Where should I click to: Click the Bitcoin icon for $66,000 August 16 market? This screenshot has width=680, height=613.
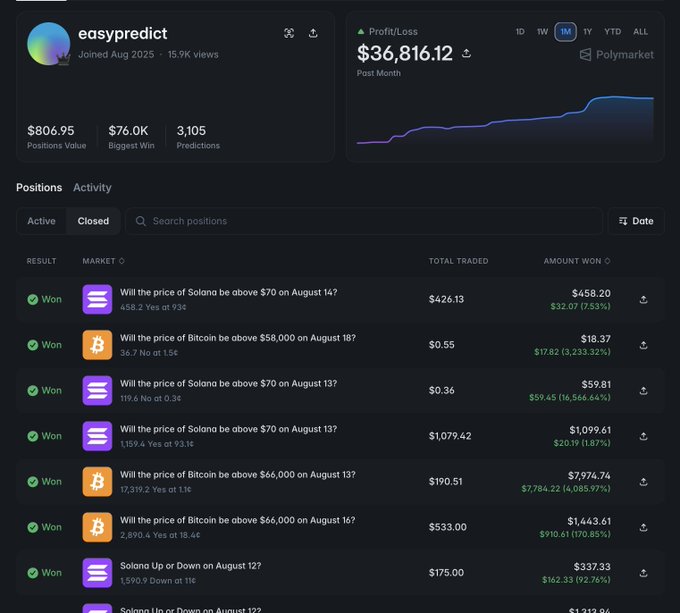pos(97,527)
